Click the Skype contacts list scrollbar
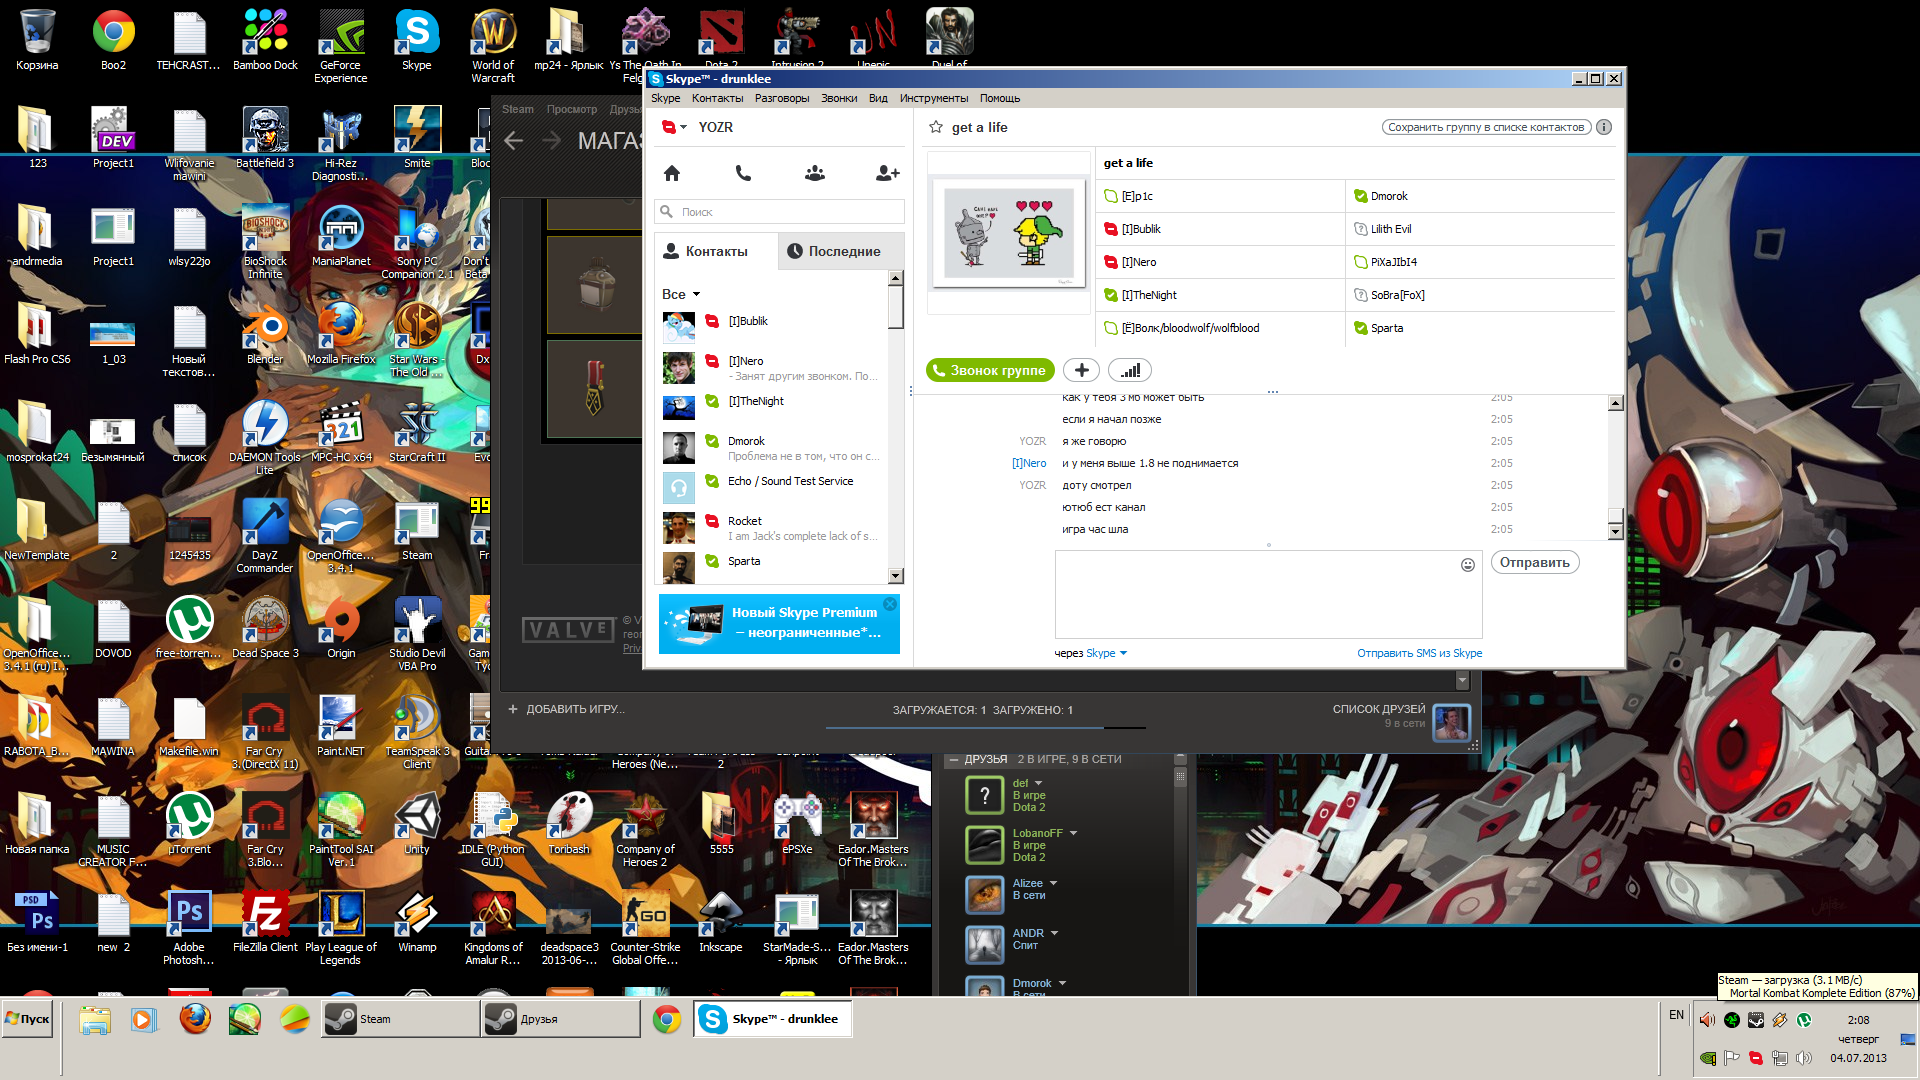 896,428
